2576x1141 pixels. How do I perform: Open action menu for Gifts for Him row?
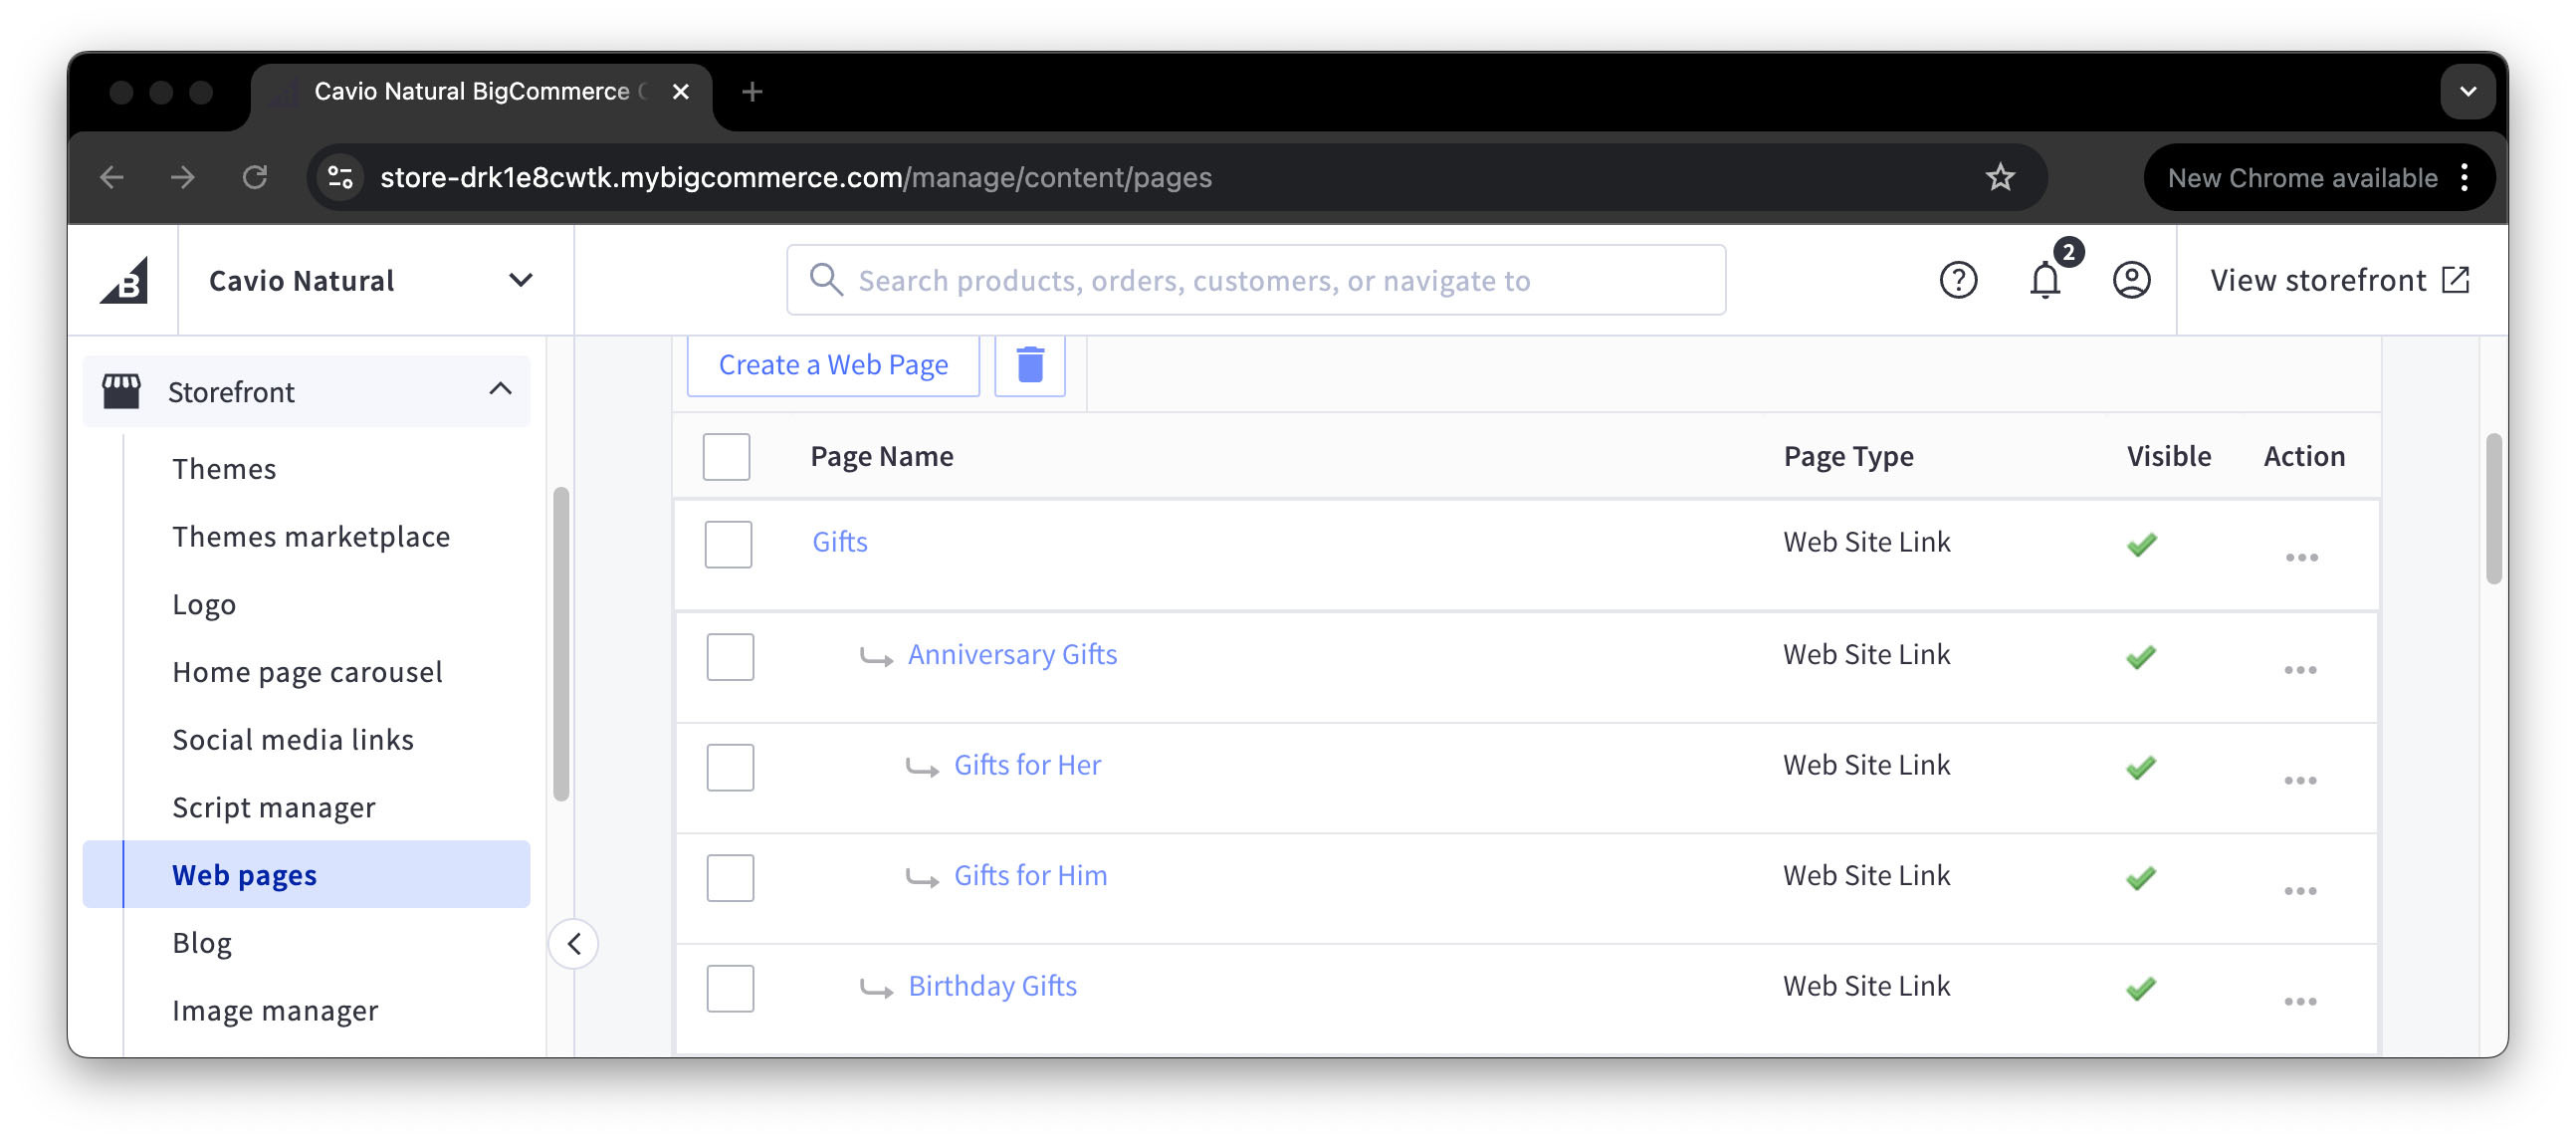[x=2300, y=891]
